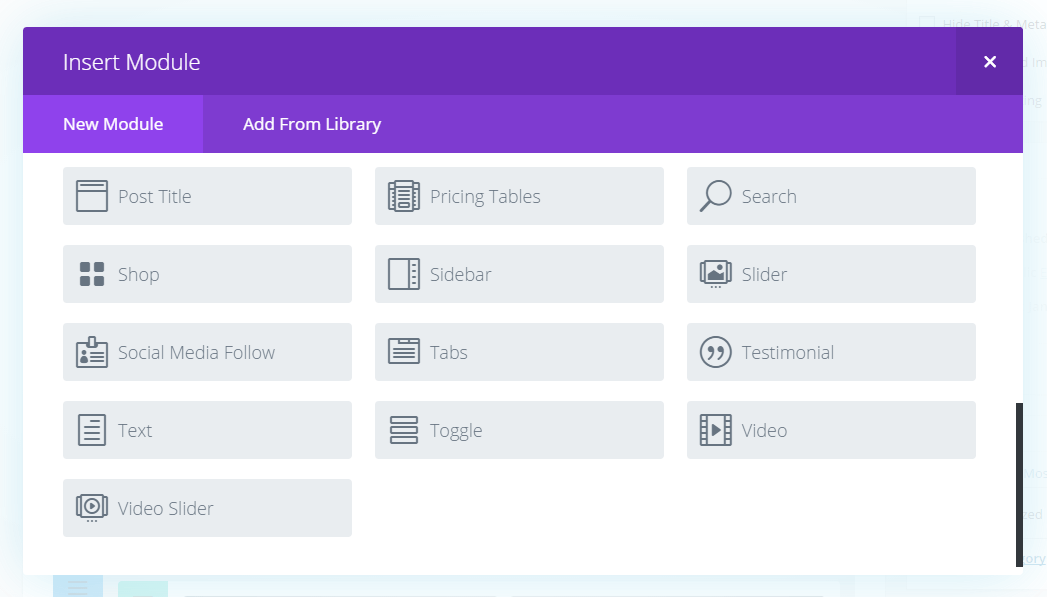The image size is (1047, 597).
Task: Add the Tabs module
Action: click(x=519, y=352)
